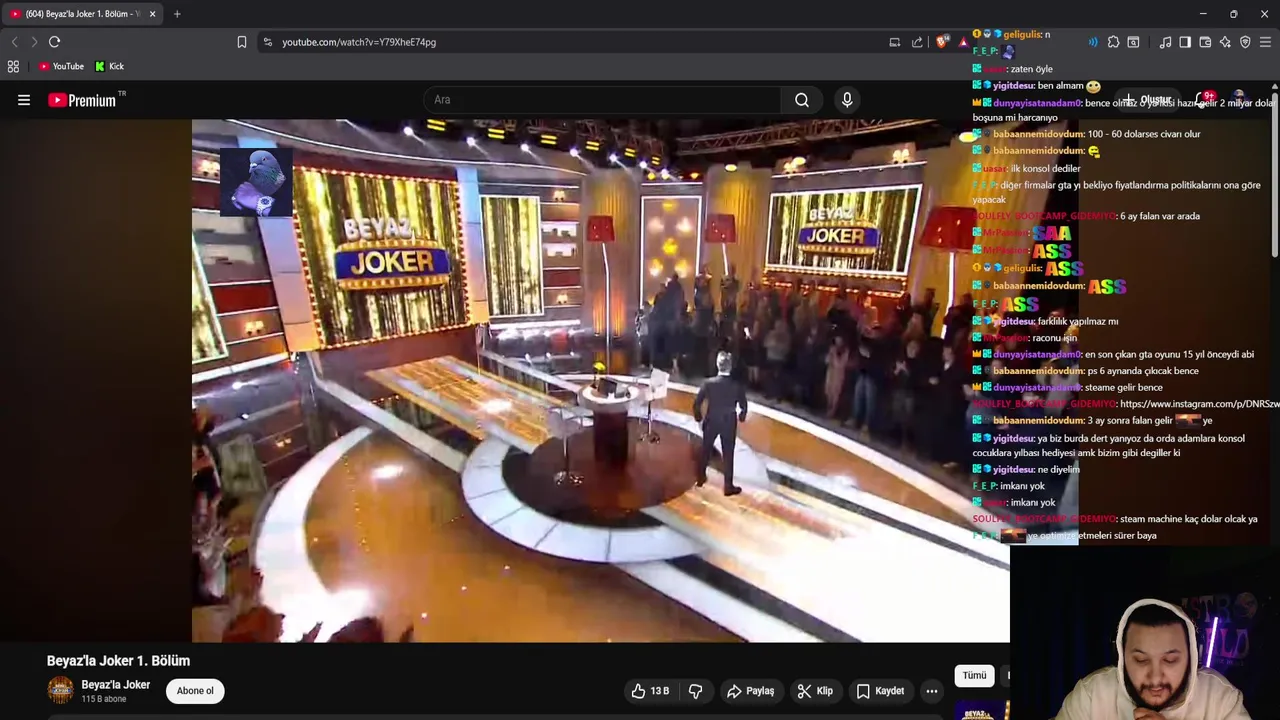Open the browser playlist music note icon

[x=1165, y=42]
